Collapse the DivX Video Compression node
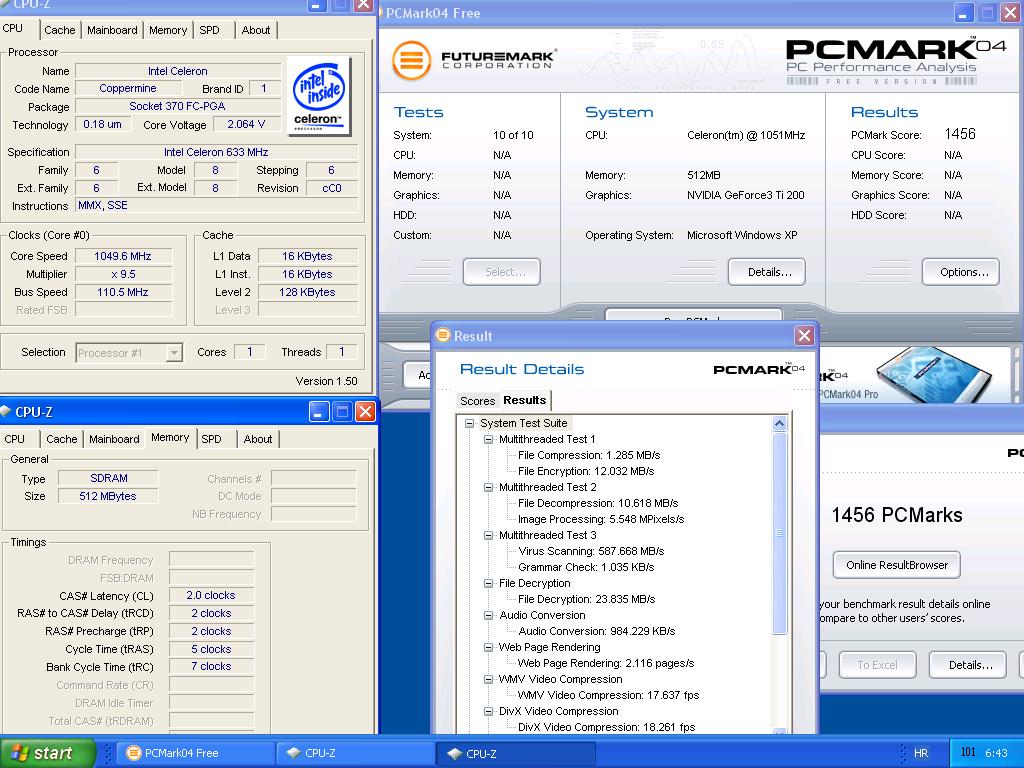Image resolution: width=1024 pixels, height=768 pixels. (488, 711)
